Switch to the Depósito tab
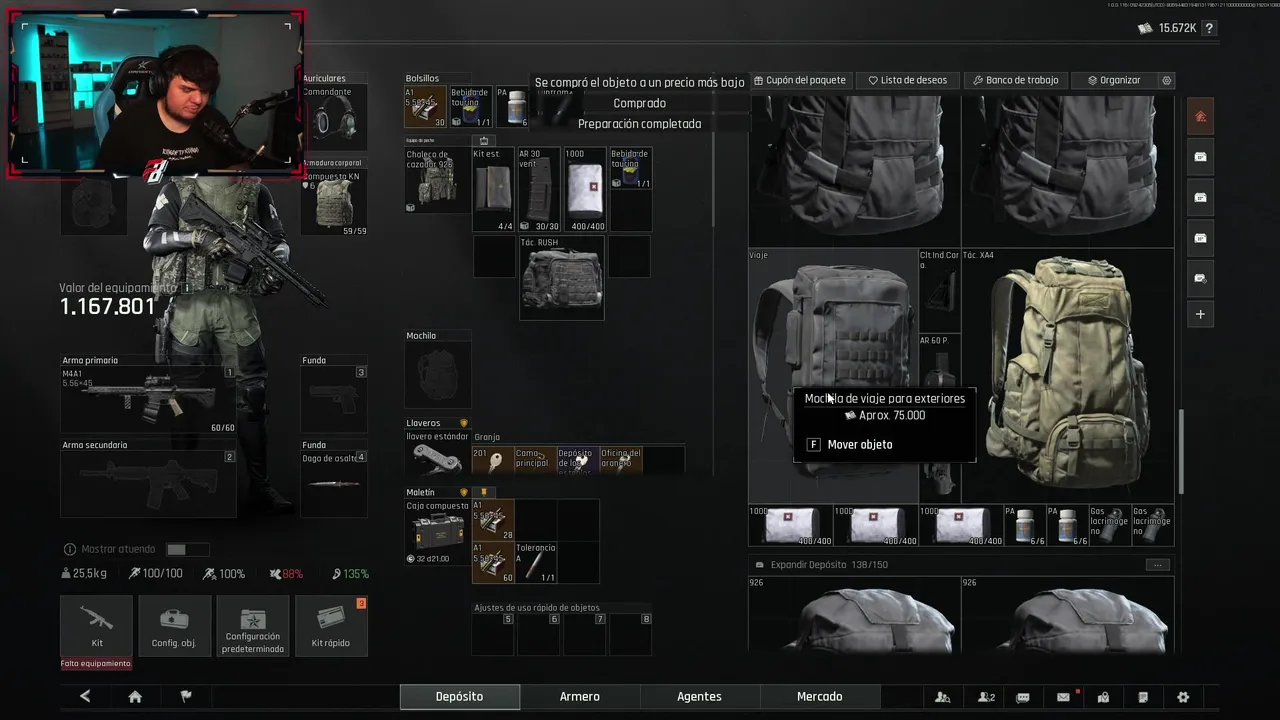This screenshot has height=720, width=1280. point(459,697)
